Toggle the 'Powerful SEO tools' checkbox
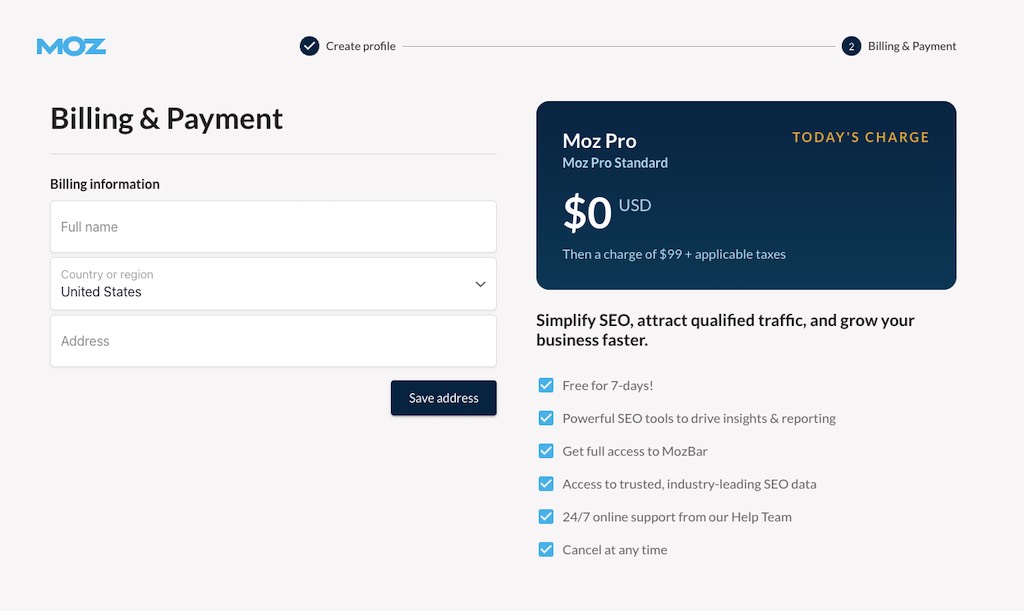1024x611 pixels. [546, 418]
